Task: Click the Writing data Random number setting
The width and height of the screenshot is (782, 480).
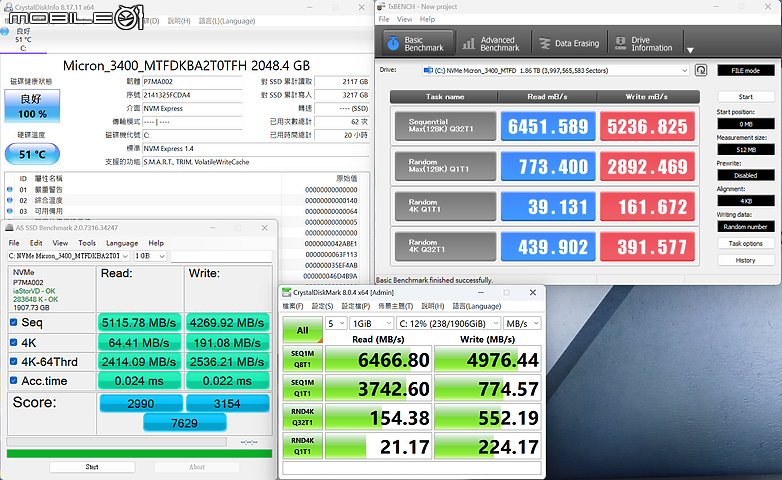Action: point(746,227)
